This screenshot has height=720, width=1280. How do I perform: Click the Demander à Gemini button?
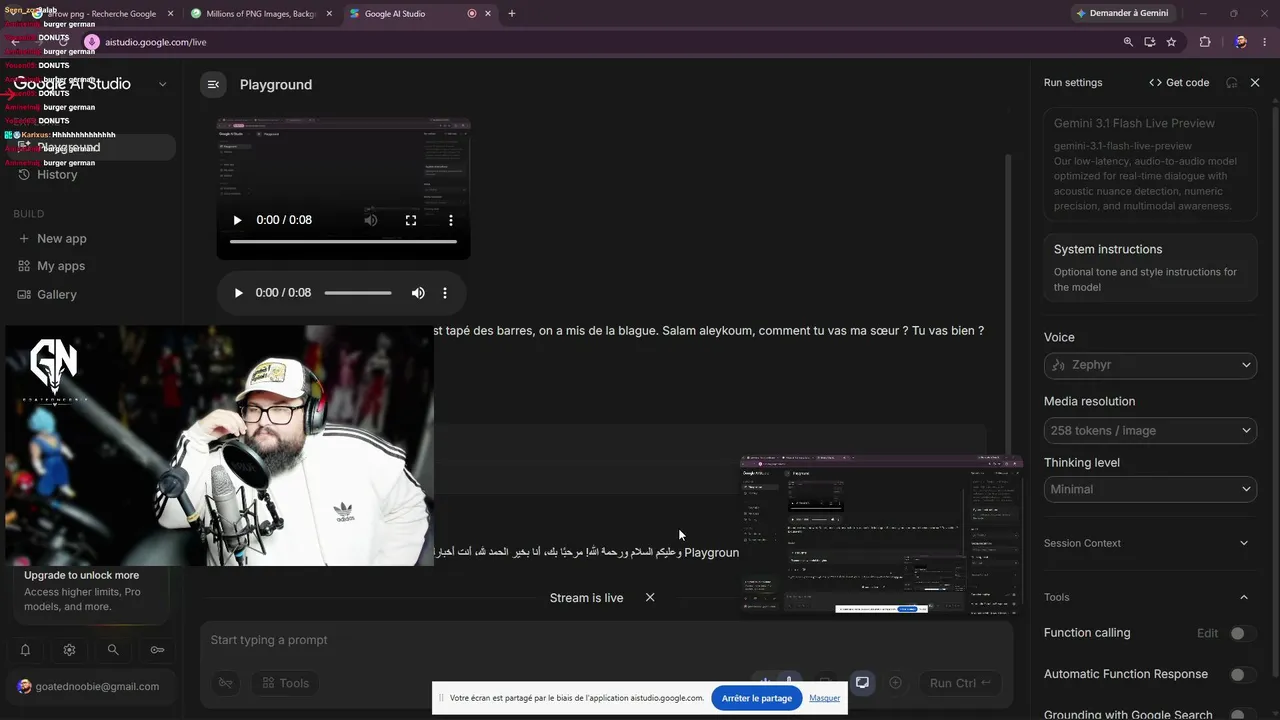coord(1123,14)
